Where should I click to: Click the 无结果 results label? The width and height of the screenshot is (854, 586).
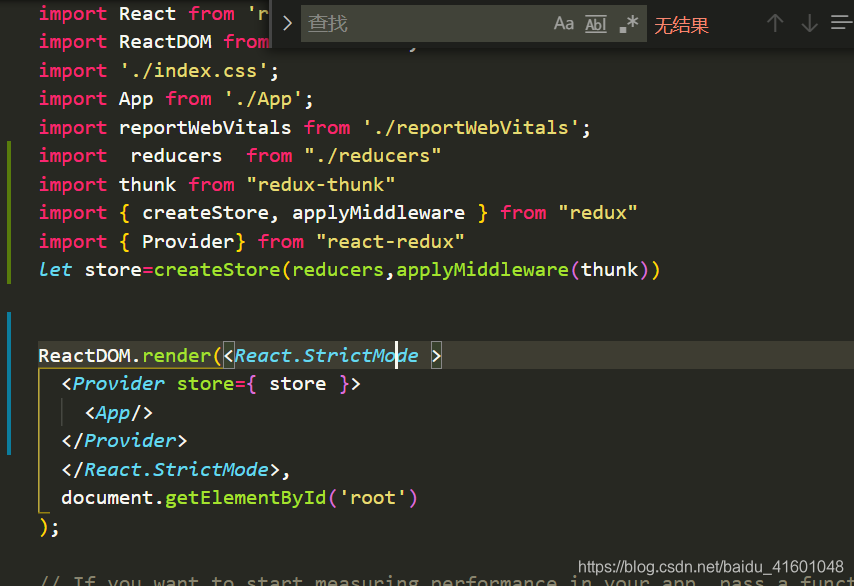pyautogui.click(x=681, y=25)
